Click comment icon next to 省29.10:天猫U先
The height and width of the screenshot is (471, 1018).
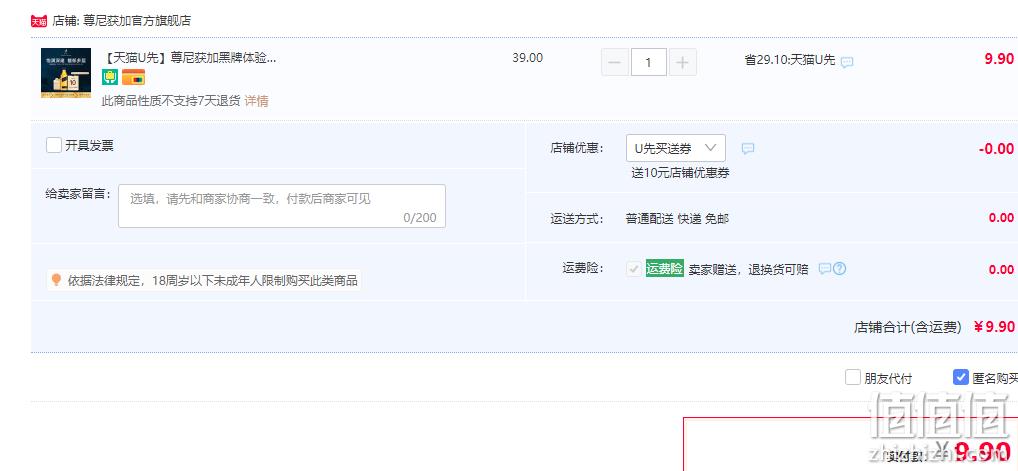(x=847, y=62)
